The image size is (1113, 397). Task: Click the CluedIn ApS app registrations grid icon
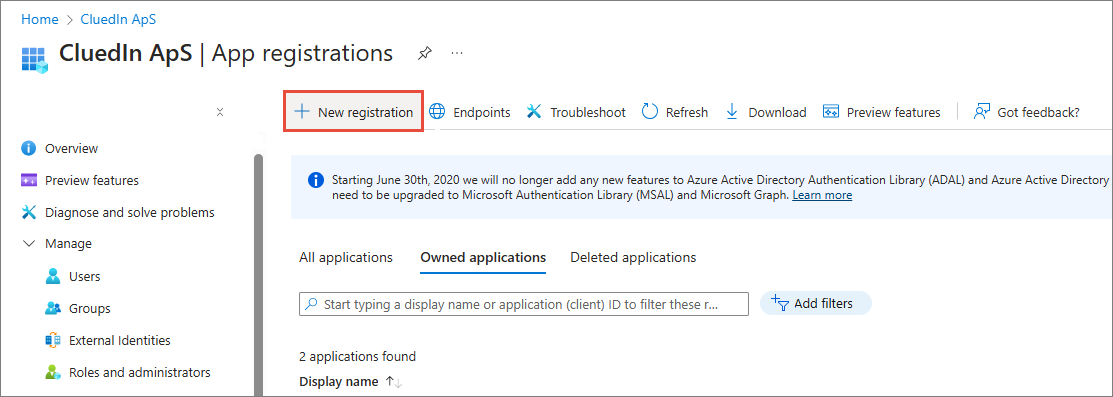coord(33,60)
